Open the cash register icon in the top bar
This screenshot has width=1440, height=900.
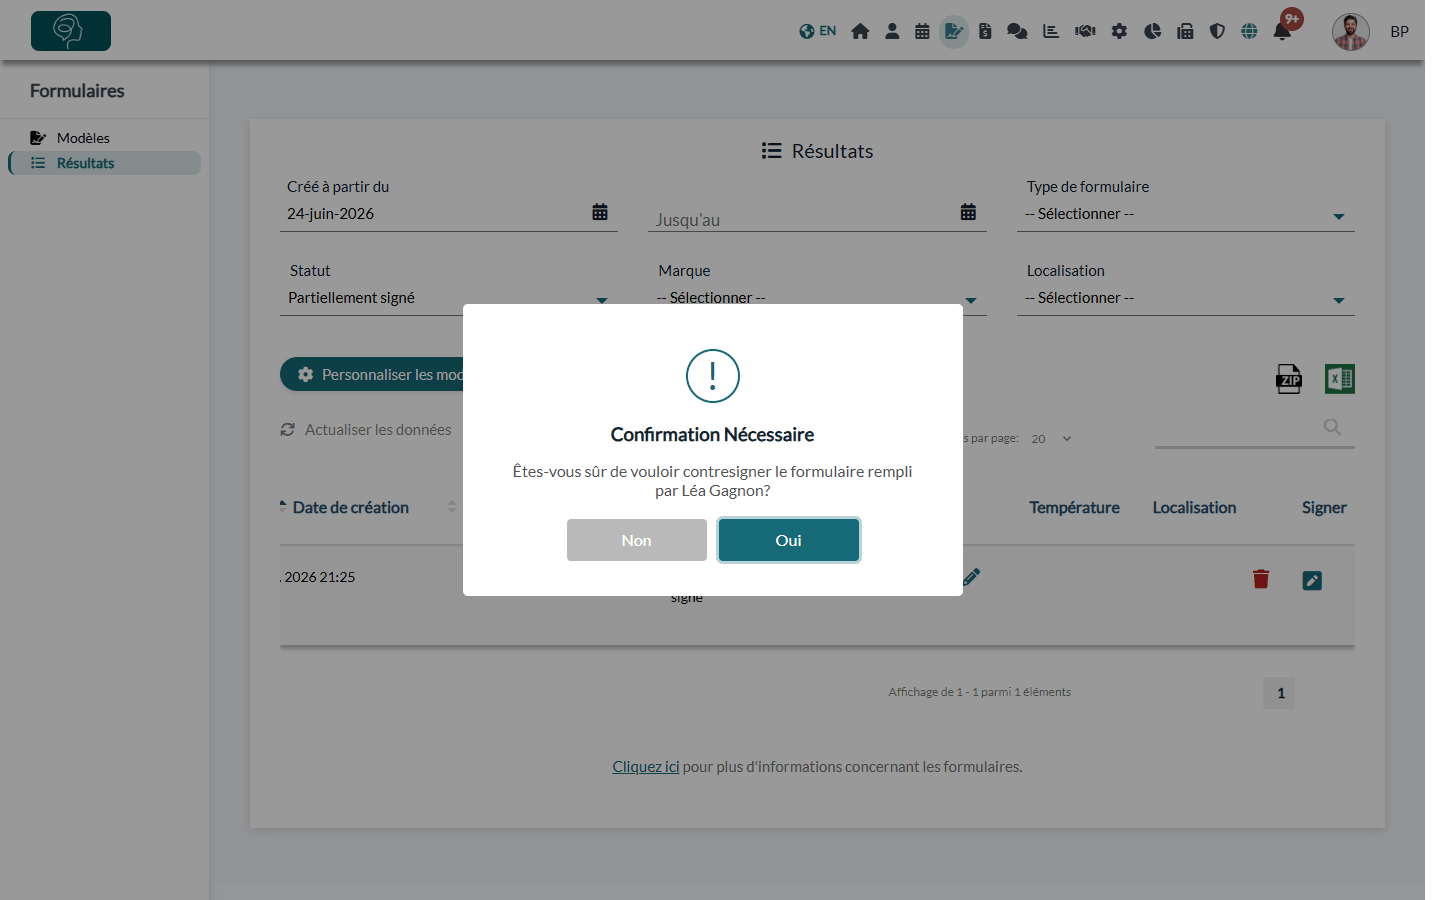[1185, 31]
